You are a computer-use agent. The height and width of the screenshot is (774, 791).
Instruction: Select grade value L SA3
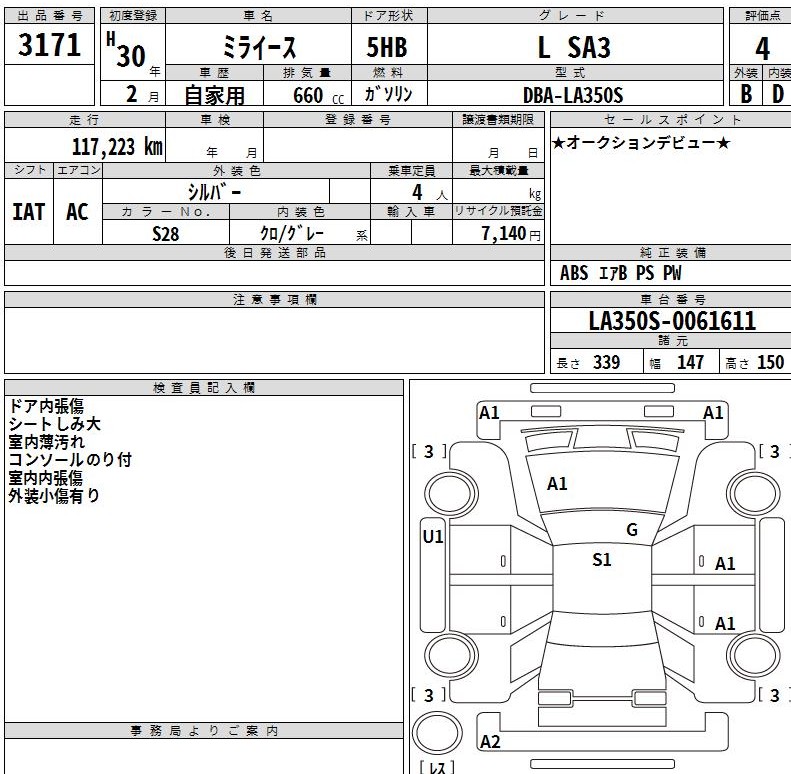pos(574,48)
